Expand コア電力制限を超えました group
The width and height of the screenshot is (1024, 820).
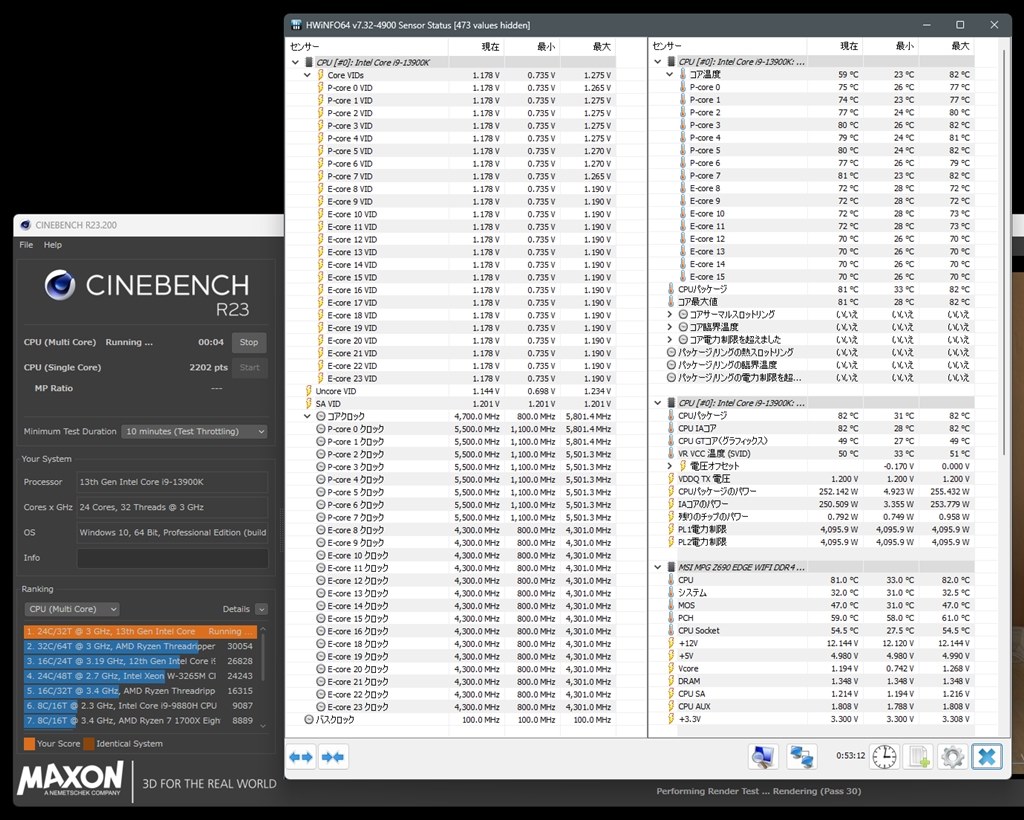pos(669,339)
